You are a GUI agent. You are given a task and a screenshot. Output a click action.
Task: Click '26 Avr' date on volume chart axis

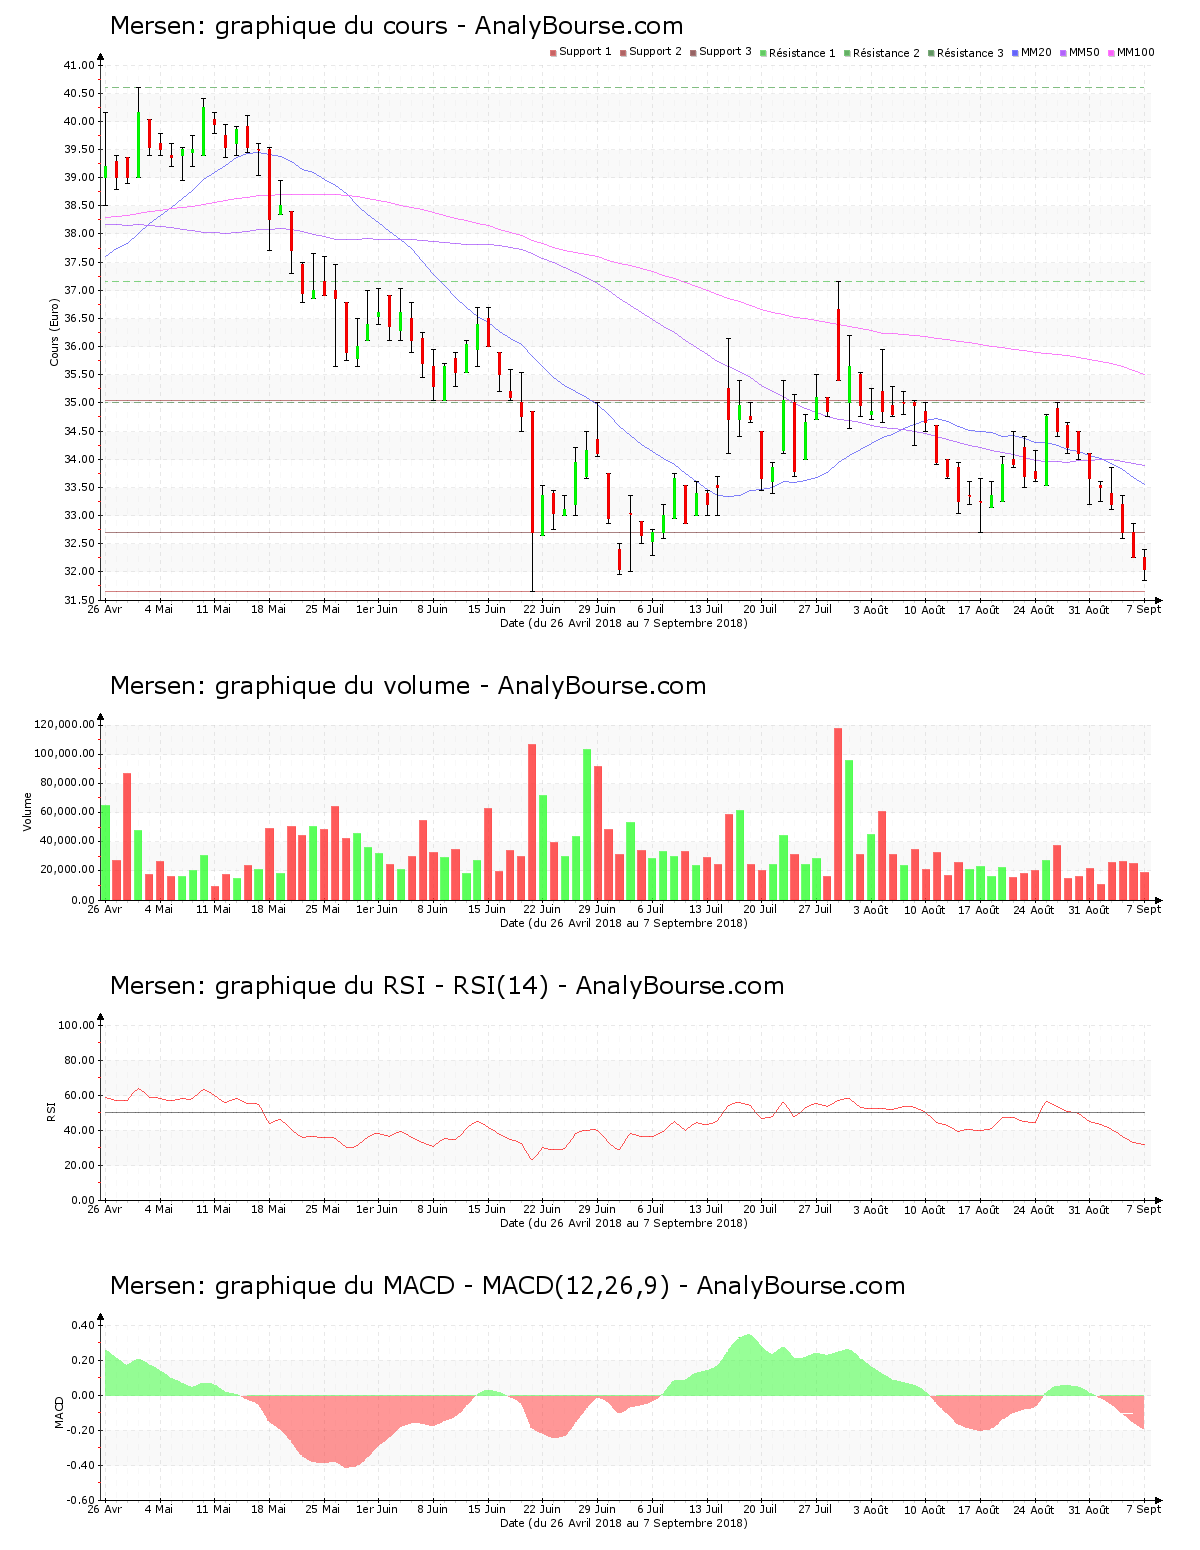click(104, 909)
